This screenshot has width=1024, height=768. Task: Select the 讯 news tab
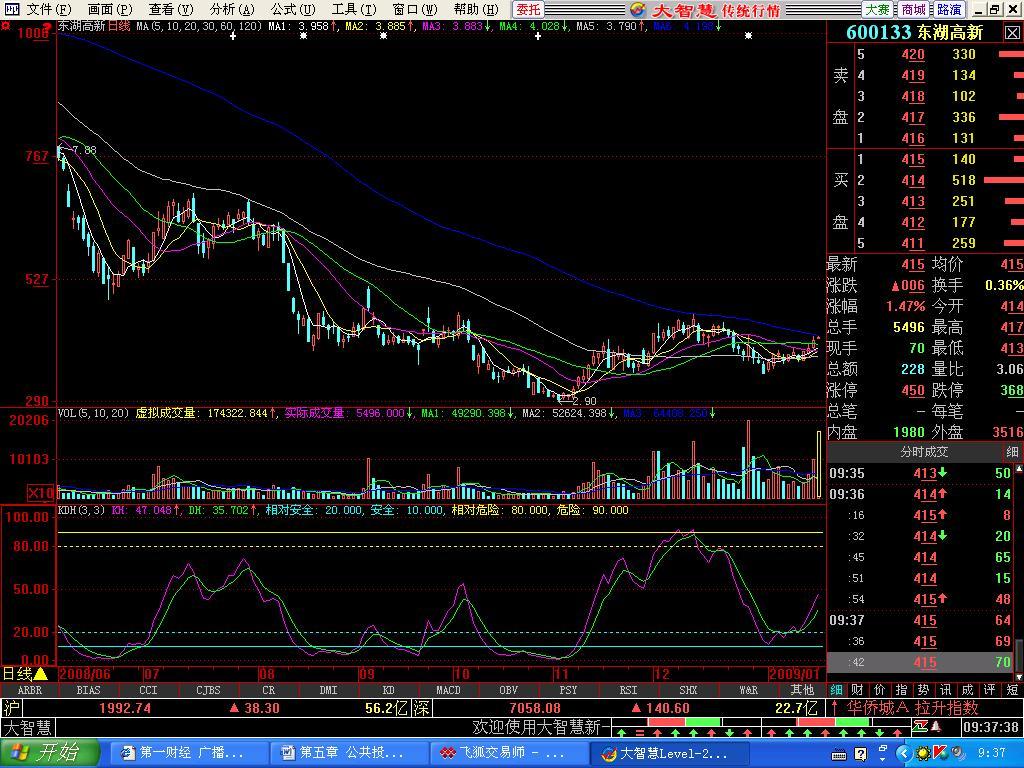coord(946,690)
